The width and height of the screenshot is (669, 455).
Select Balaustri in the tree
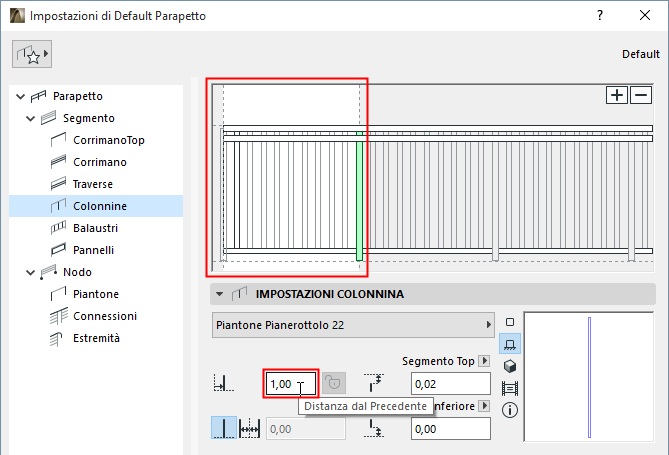tap(96, 228)
